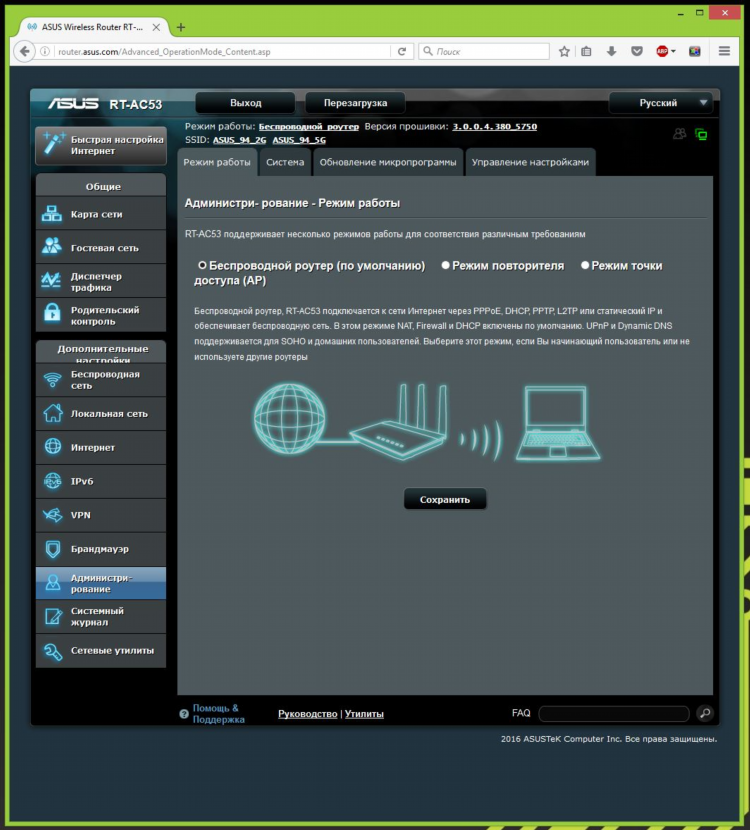Click the Перезагрузка button
The width and height of the screenshot is (750, 830).
coord(355,103)
